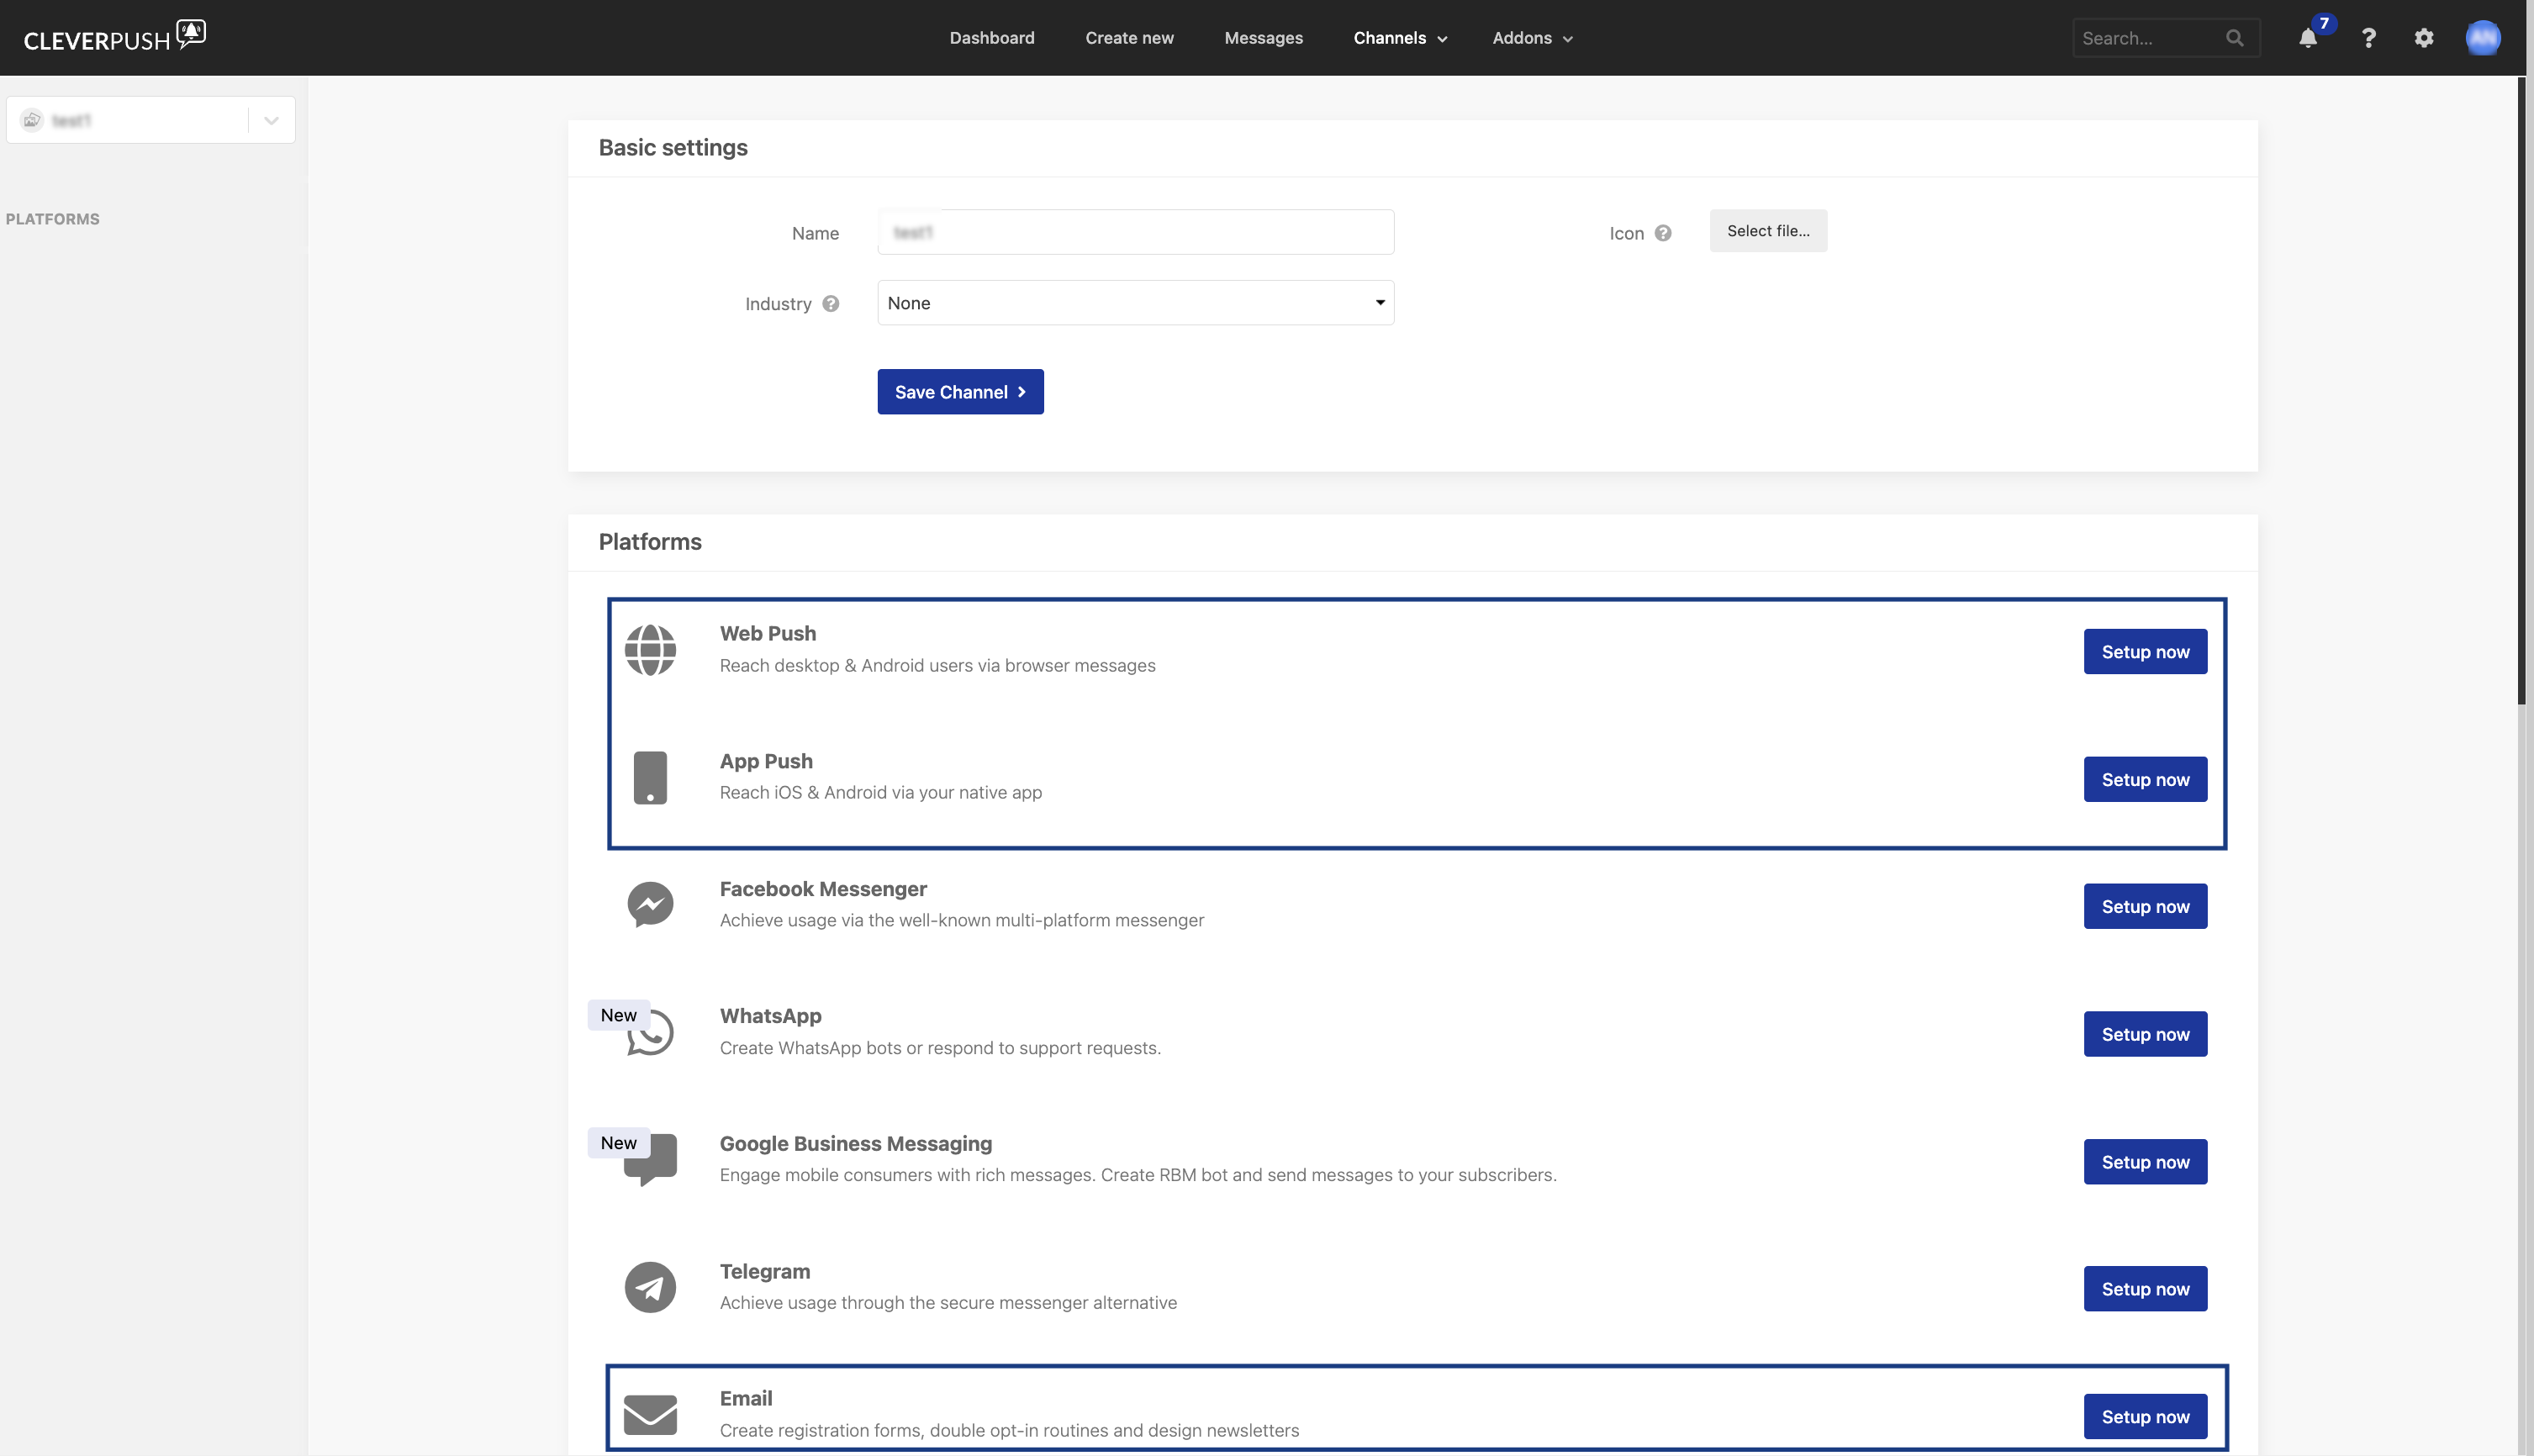
Task: Click the help question mark icon in the header
Action: (x=2368, y=38)
